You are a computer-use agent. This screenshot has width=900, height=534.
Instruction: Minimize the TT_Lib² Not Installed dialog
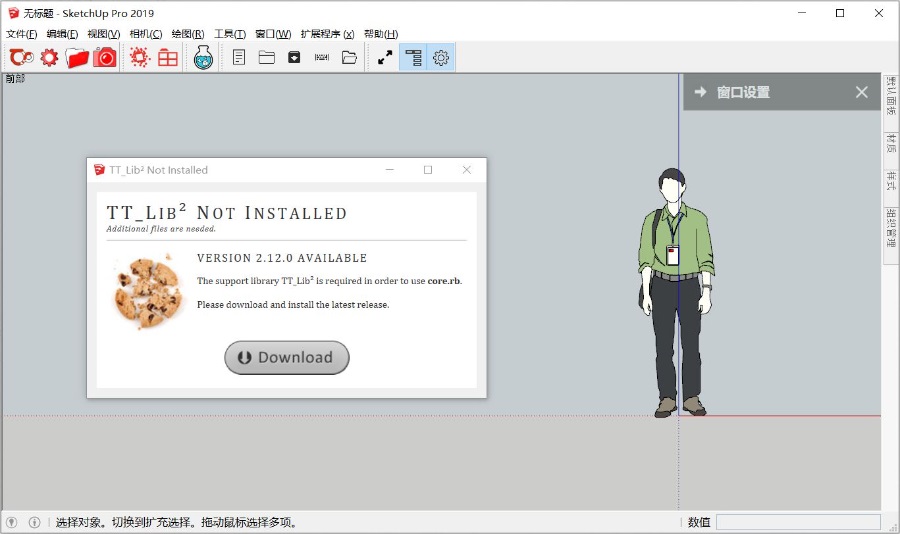click(x=390, y=170)
